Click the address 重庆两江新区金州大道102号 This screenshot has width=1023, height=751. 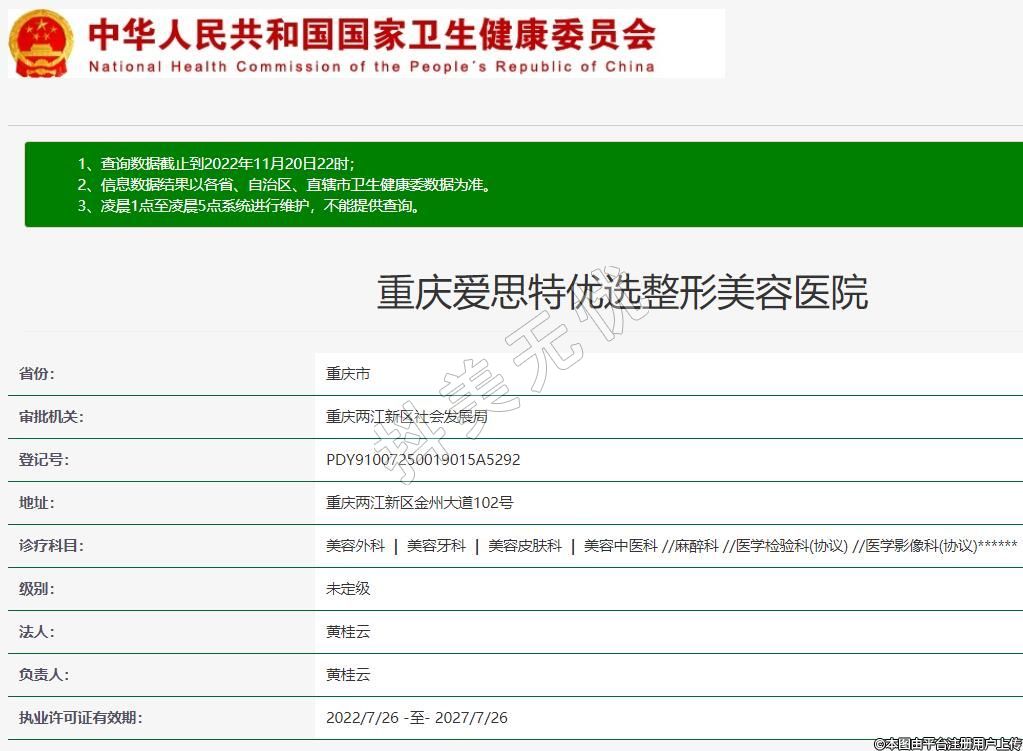click(419, 503)
